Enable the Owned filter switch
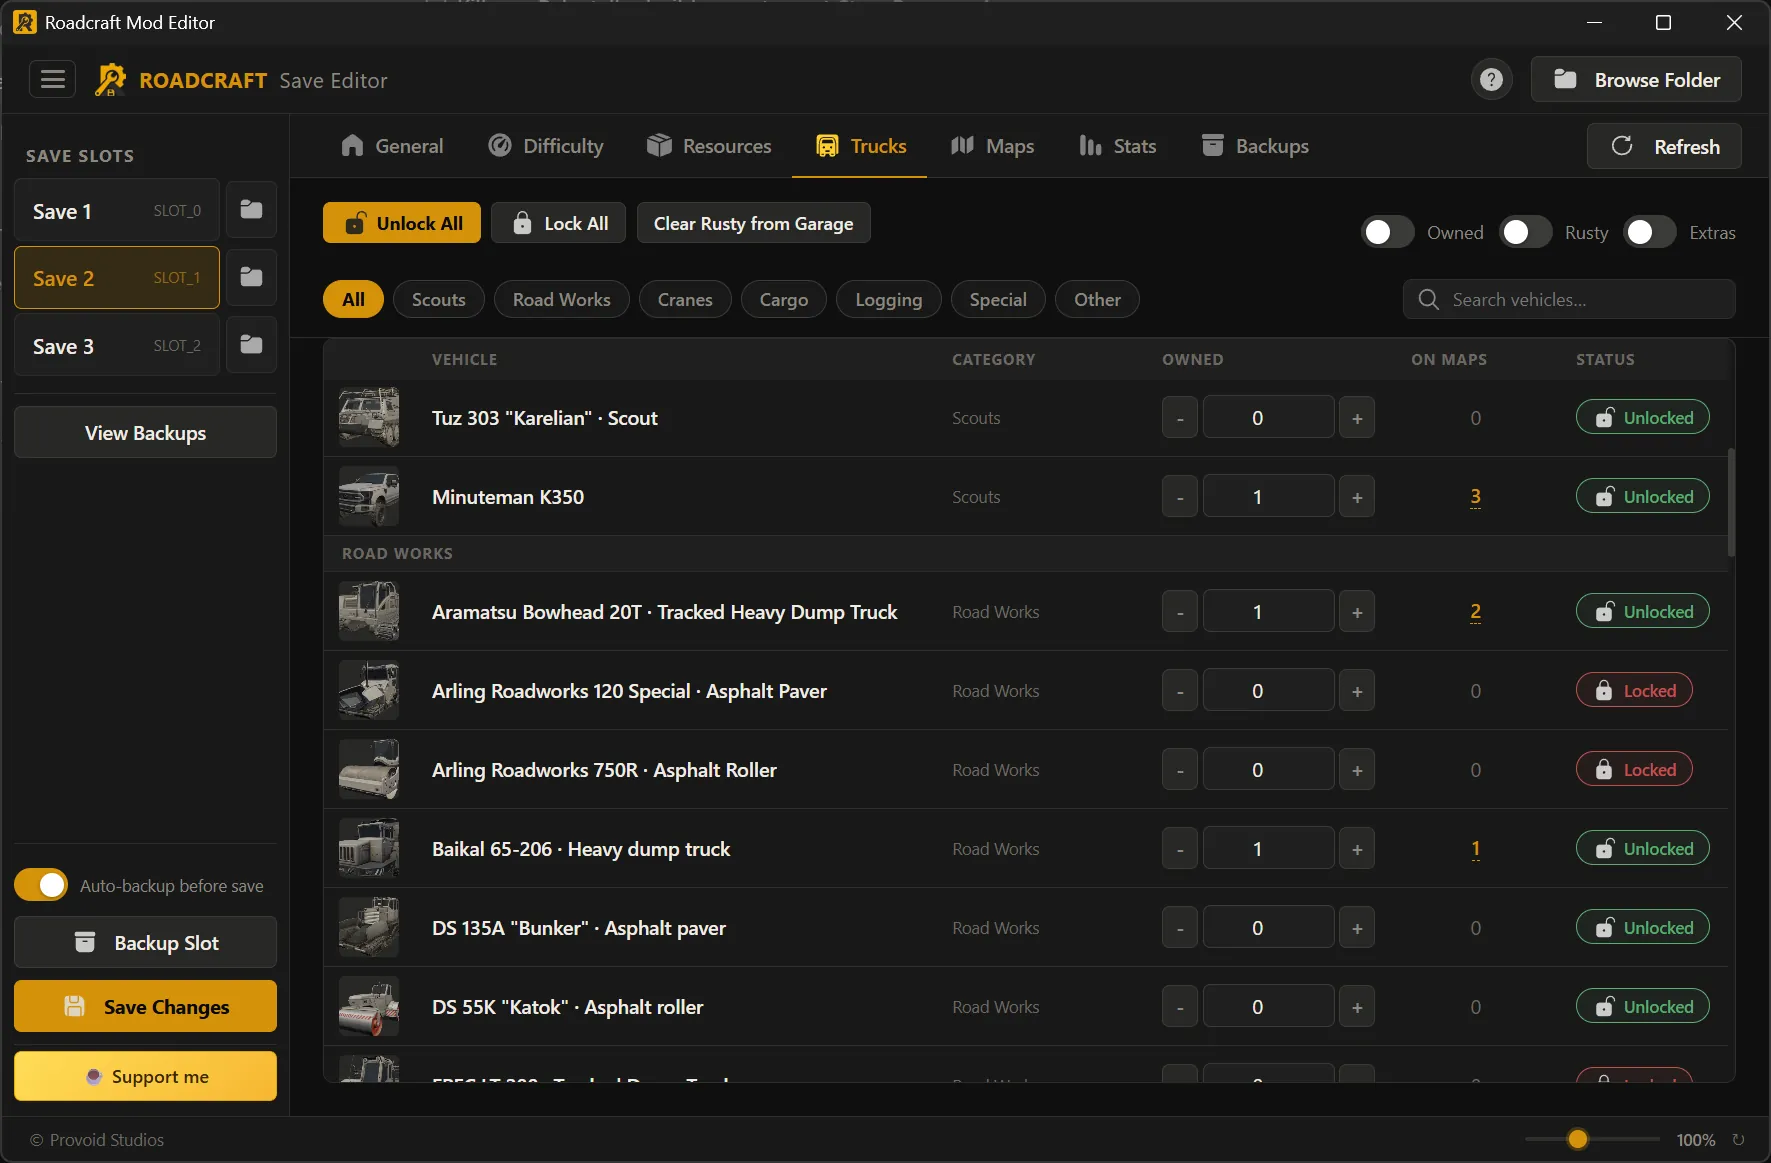 coord(1387,232)
